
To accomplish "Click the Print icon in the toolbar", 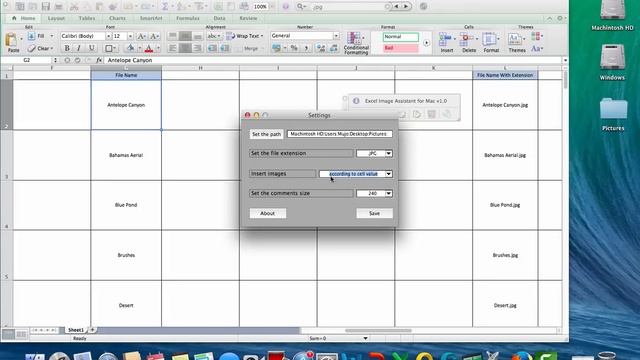I will 59,7.
